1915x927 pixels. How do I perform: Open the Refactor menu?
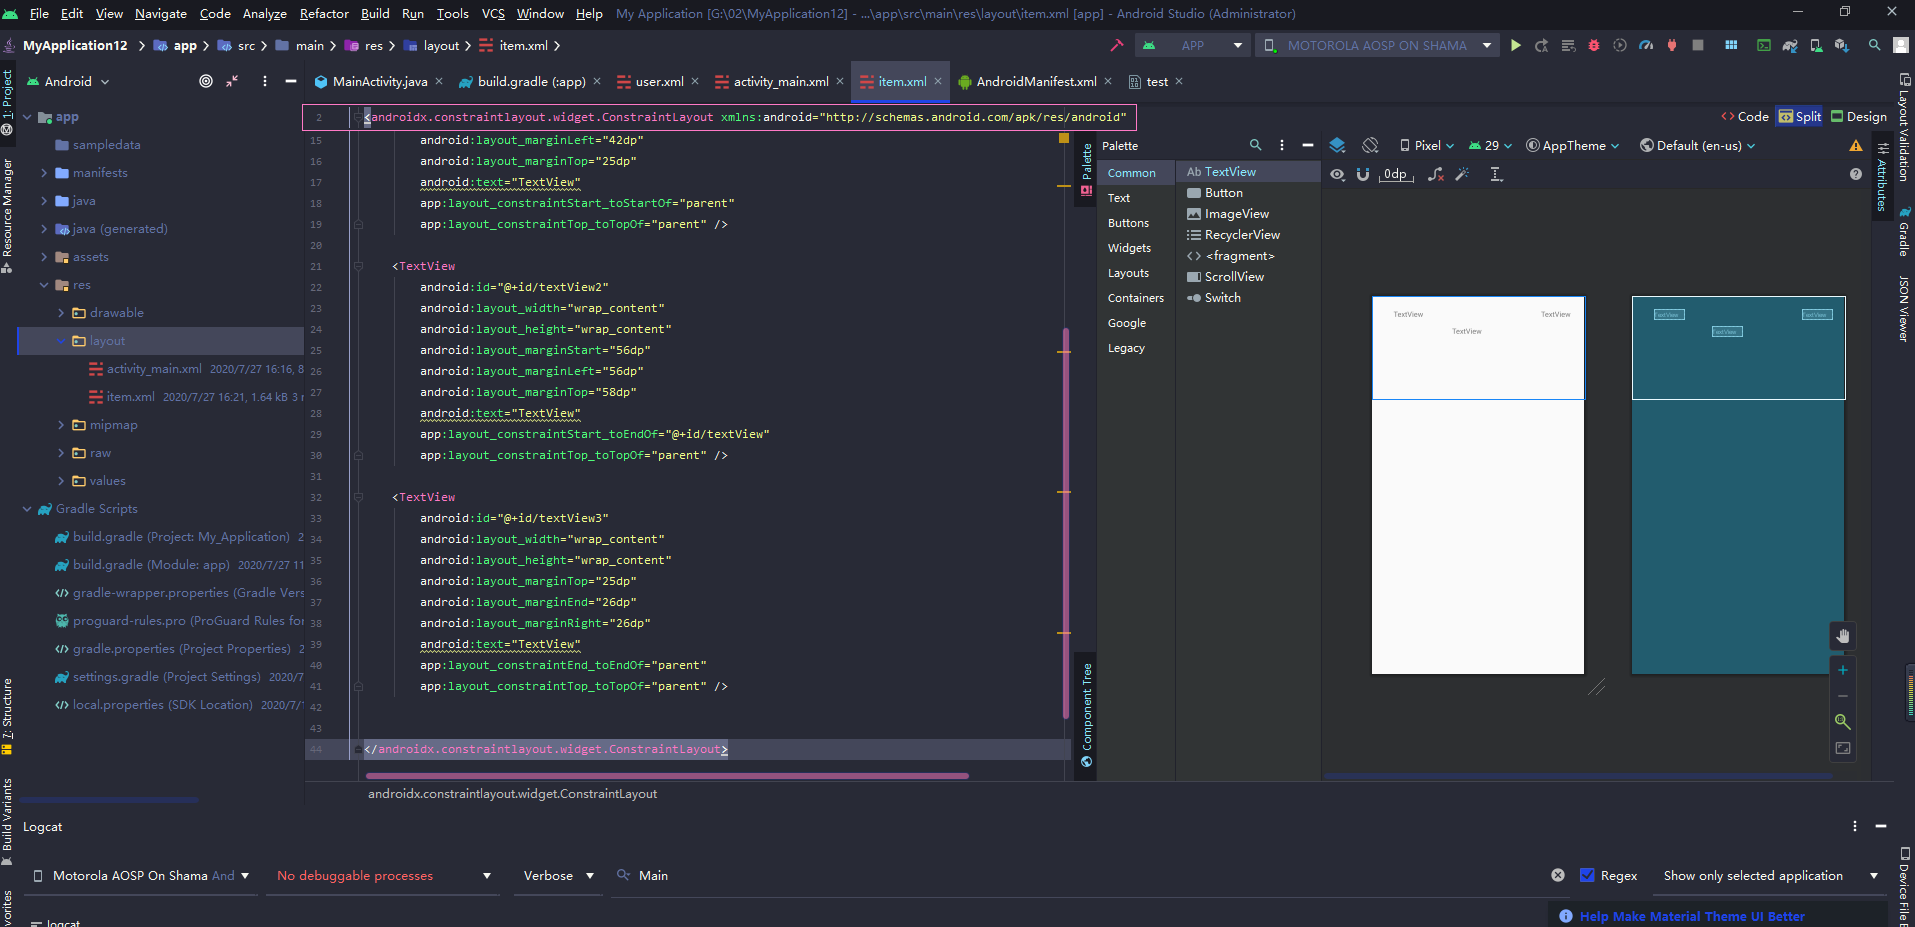[324, 13]
